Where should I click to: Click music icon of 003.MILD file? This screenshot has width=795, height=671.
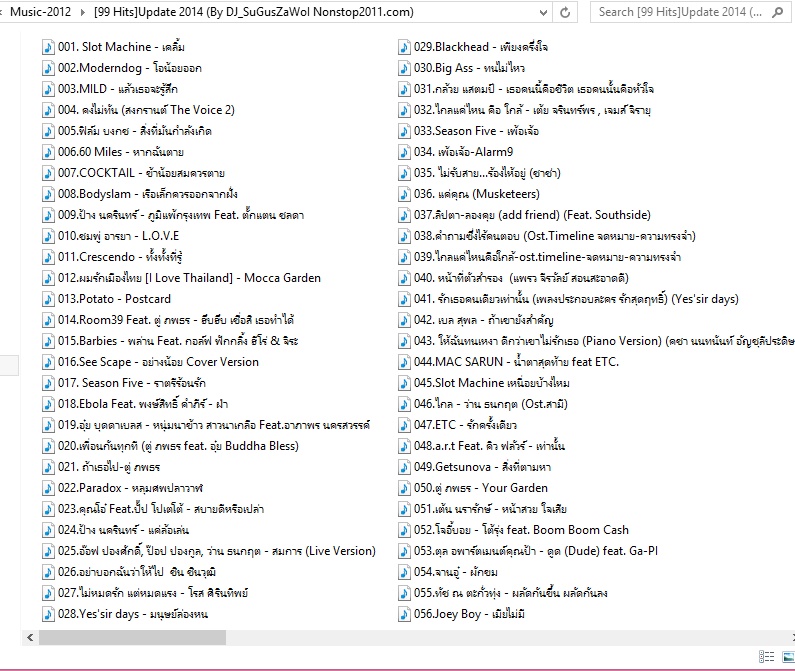48,89
